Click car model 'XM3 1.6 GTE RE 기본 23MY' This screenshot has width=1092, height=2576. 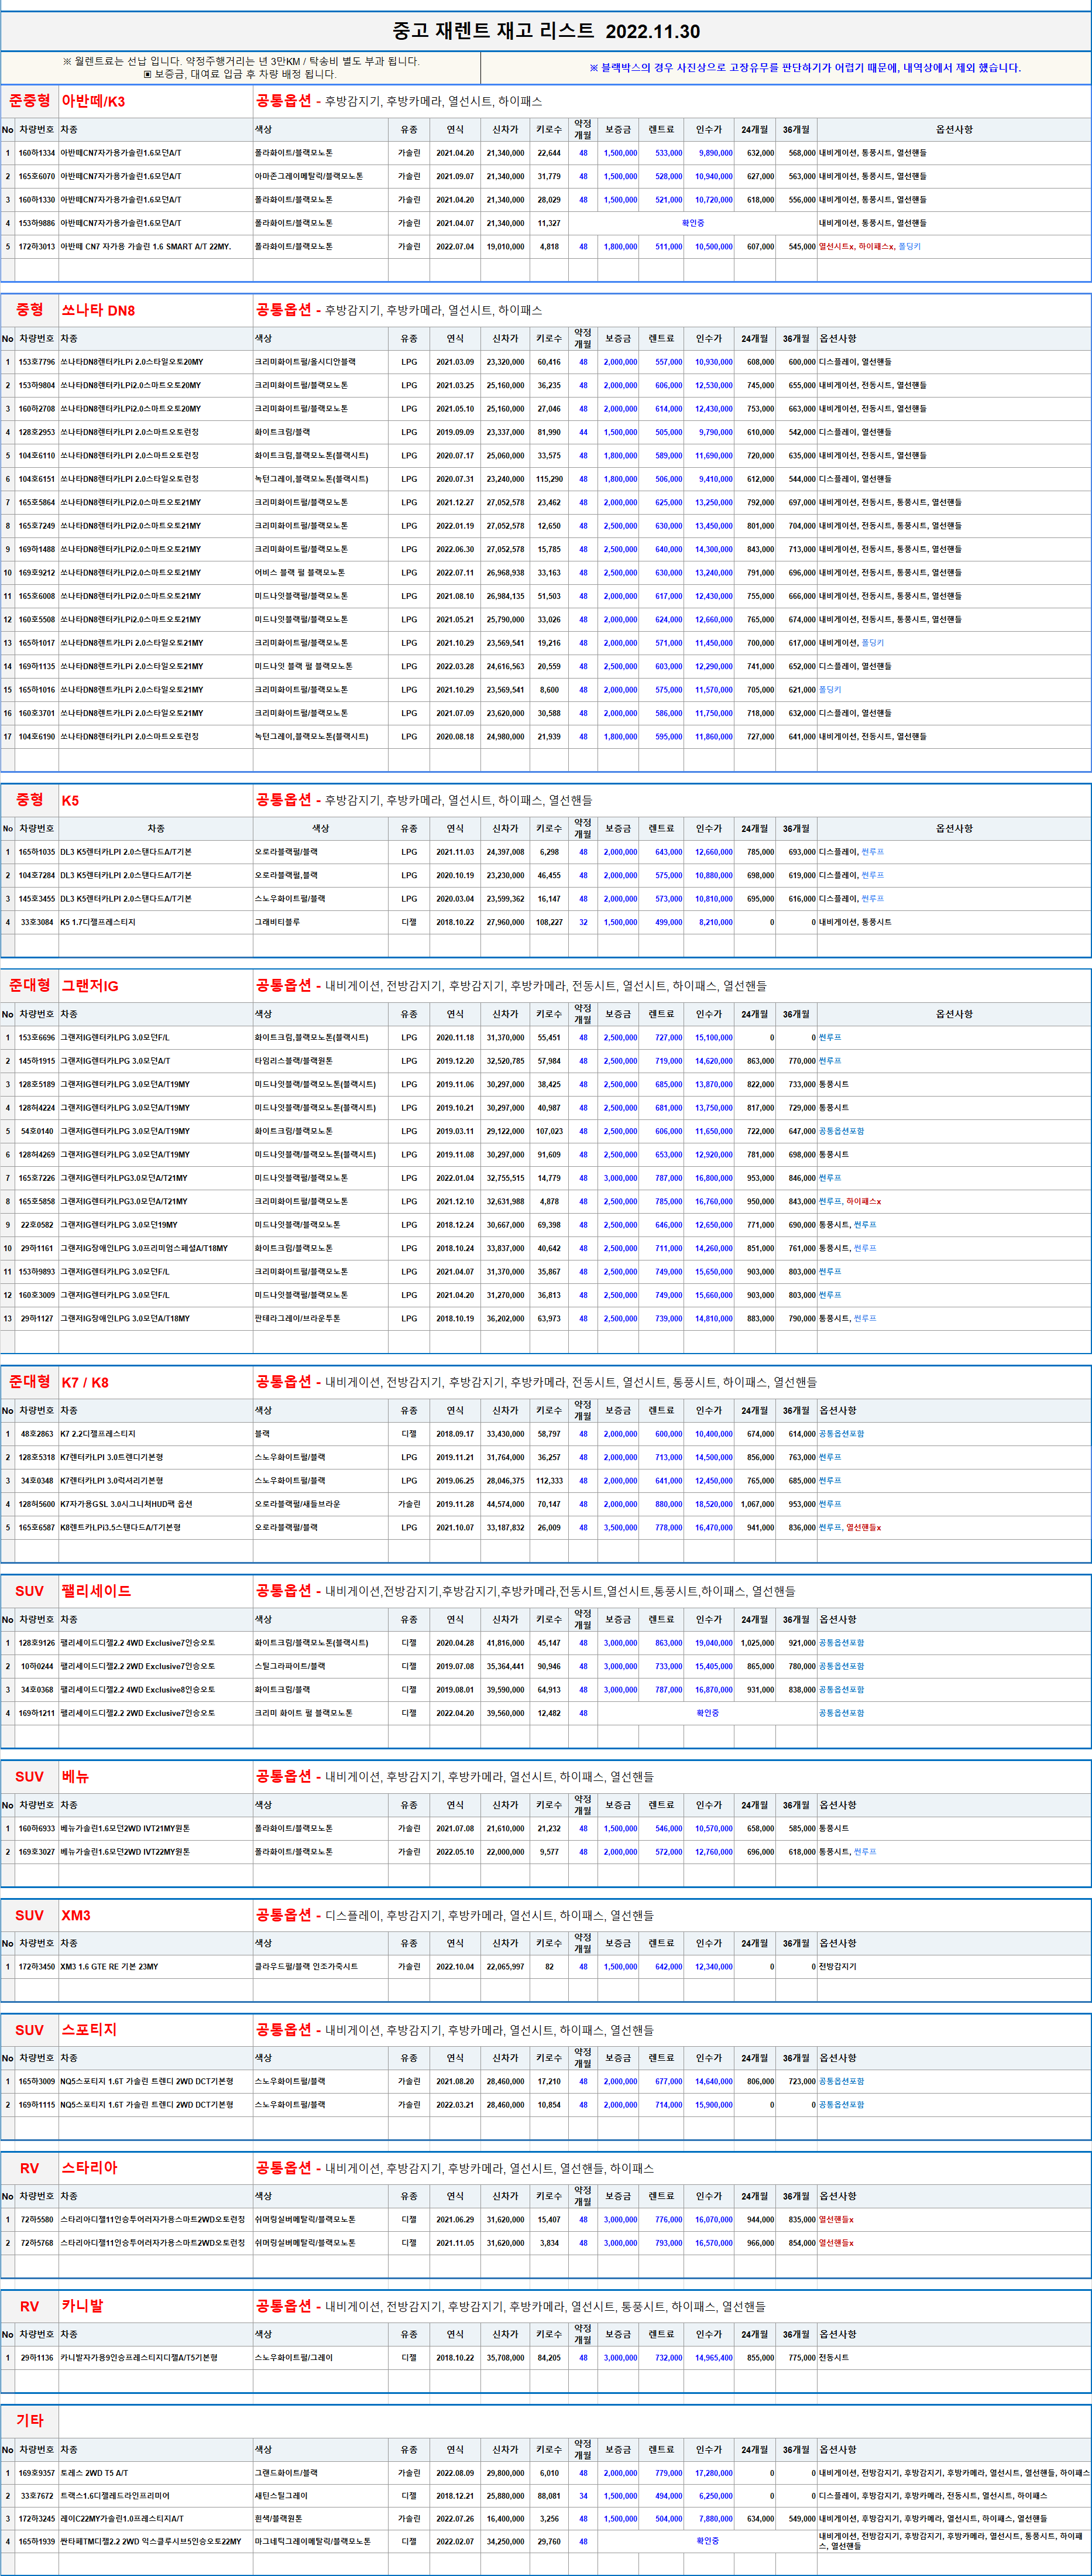(x=156, y=1967)
